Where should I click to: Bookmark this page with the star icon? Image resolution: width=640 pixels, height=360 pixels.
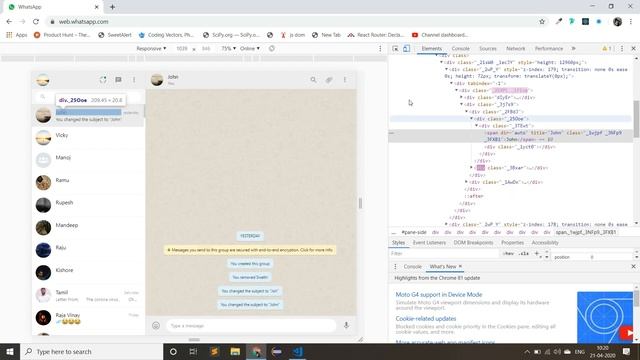tap(542, 22)
